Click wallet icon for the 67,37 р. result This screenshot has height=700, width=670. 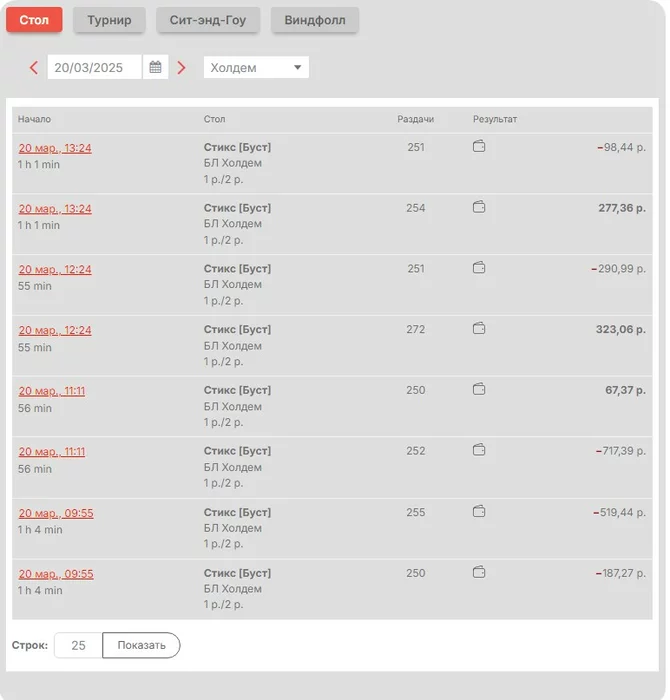479,390
